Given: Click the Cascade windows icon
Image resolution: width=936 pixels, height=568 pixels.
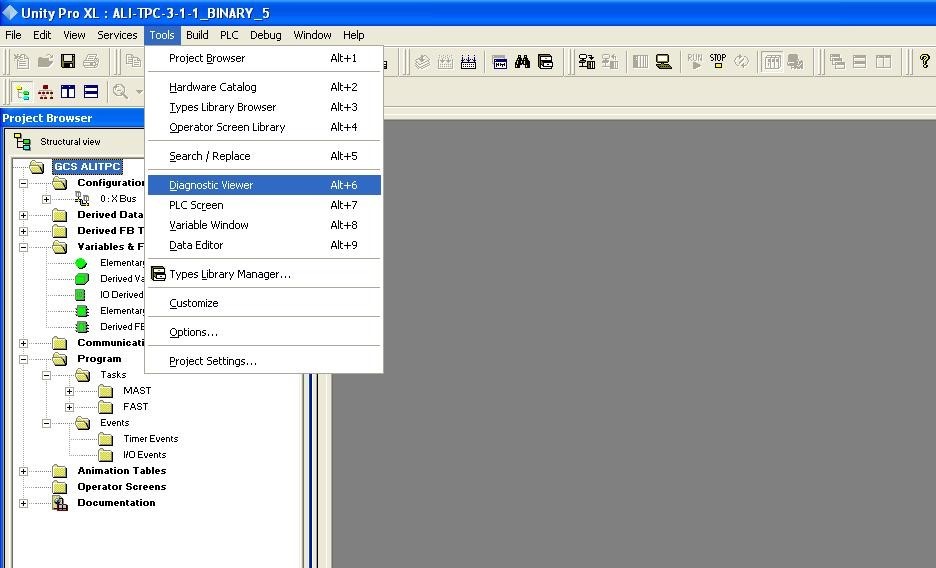Looking at the screenshot, I should 837,61.
